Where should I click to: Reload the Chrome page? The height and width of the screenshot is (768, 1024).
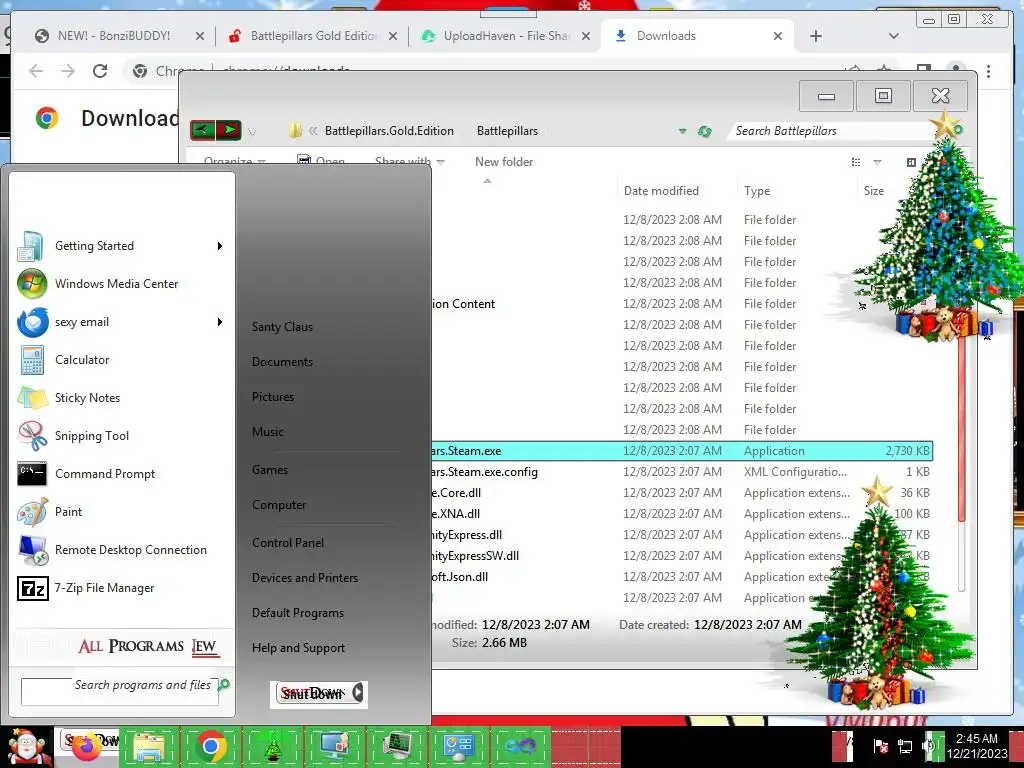click(x=100, y=71)
